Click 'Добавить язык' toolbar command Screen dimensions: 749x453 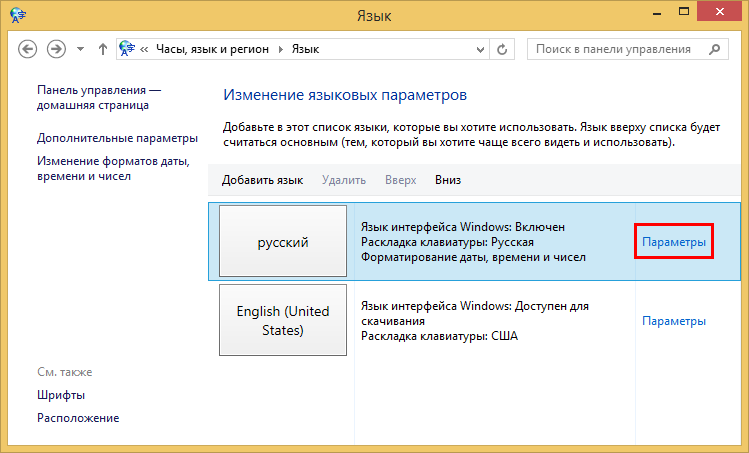click(x=262, y=180)
